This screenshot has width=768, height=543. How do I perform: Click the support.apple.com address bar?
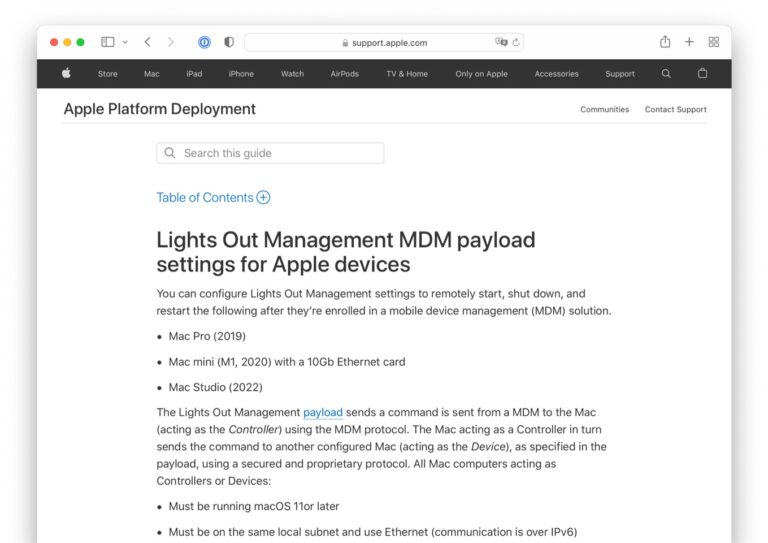point(384,43)
